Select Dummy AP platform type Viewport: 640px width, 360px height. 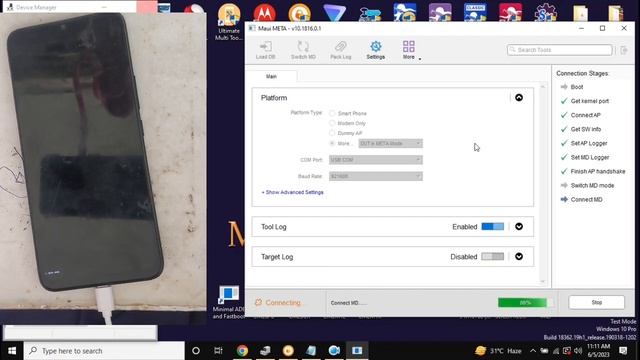click(332, 133)
